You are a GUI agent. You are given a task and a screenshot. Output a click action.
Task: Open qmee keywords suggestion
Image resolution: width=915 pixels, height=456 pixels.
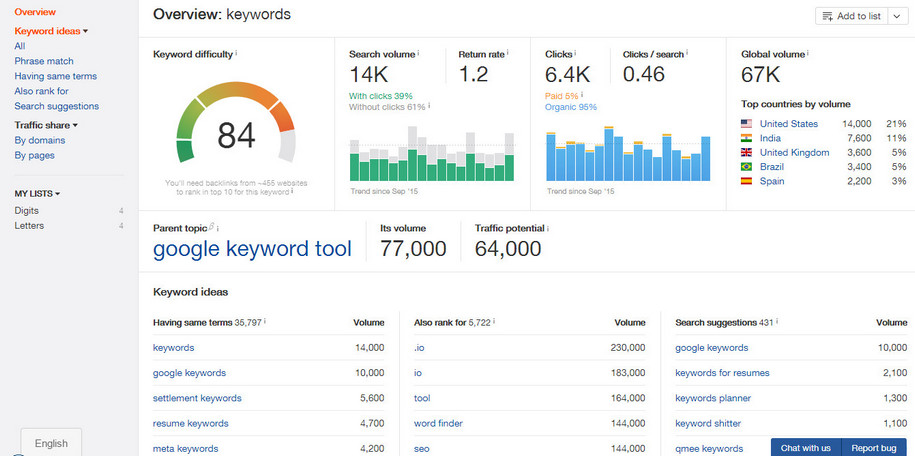pos(710,448)
